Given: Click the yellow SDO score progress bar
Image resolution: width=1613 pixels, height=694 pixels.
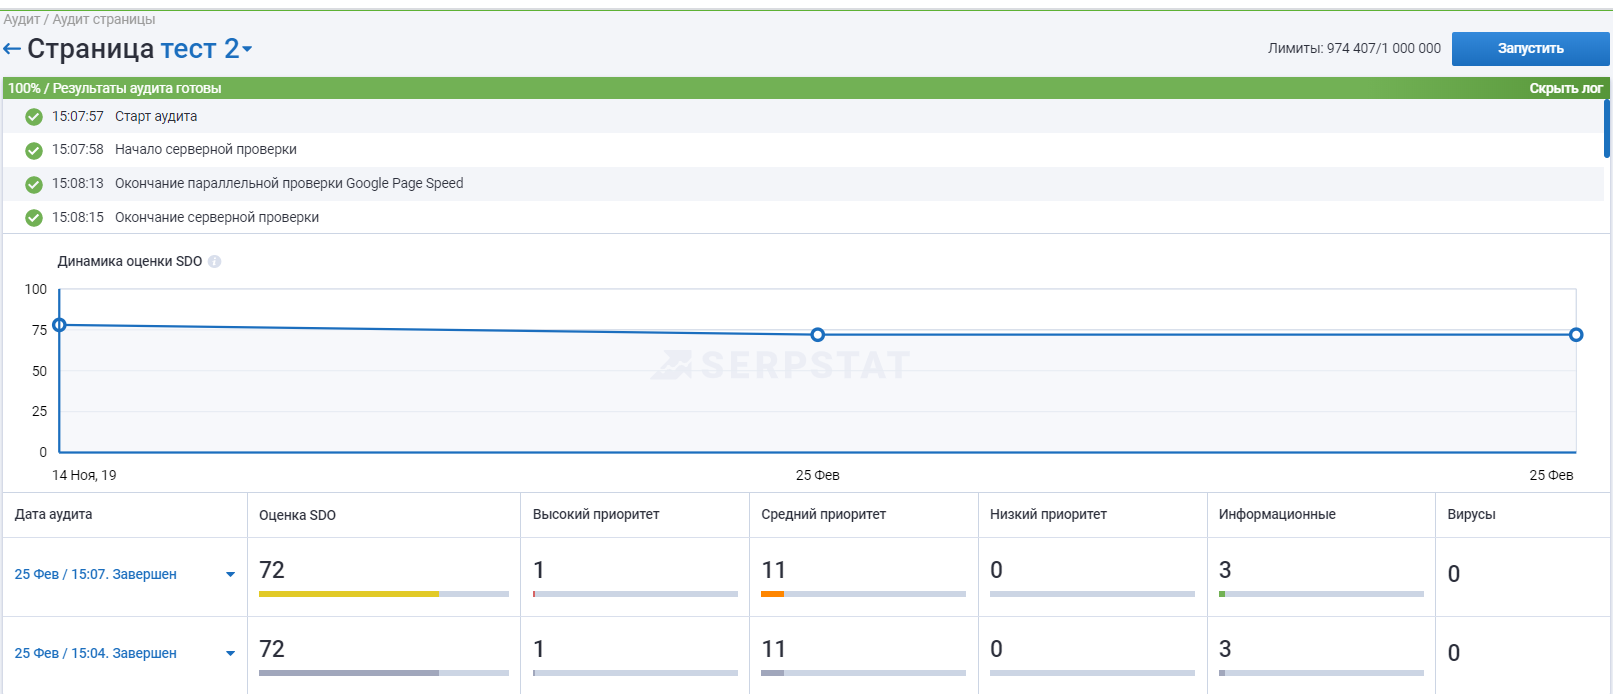Looking at the screenshot, I should (x=349, y=594).
